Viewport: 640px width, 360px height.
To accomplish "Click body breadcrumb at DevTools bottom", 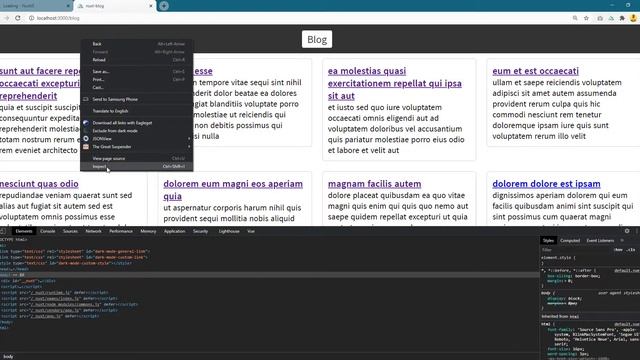I will (8, 356).
